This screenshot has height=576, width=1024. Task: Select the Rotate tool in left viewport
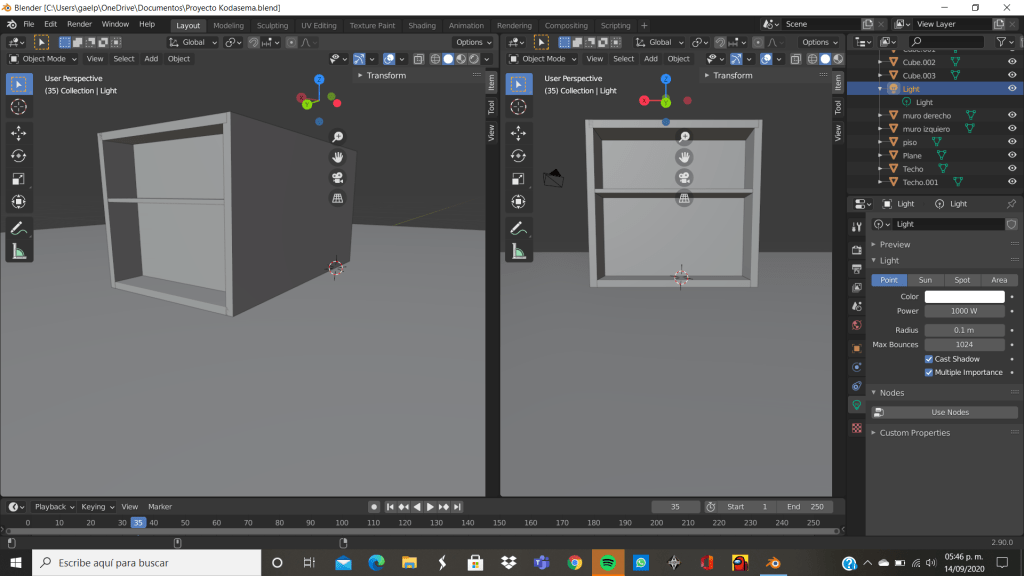pyautogui.click(x=19, y=155)
